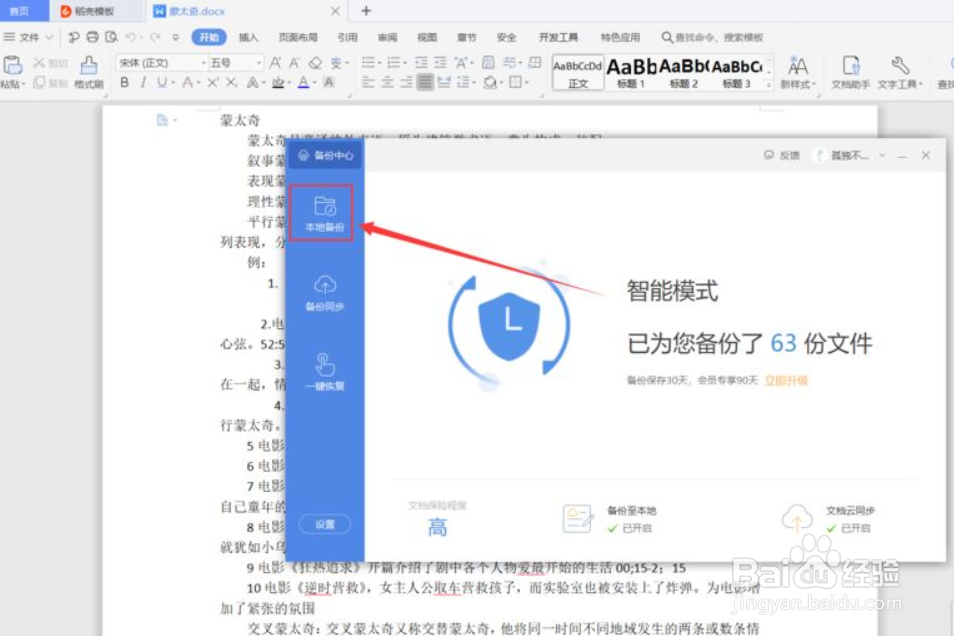Viewport: 954px width, 636px height.
Task: Switch to the 引用 ribbon tab
Action: tap(347, 37)
